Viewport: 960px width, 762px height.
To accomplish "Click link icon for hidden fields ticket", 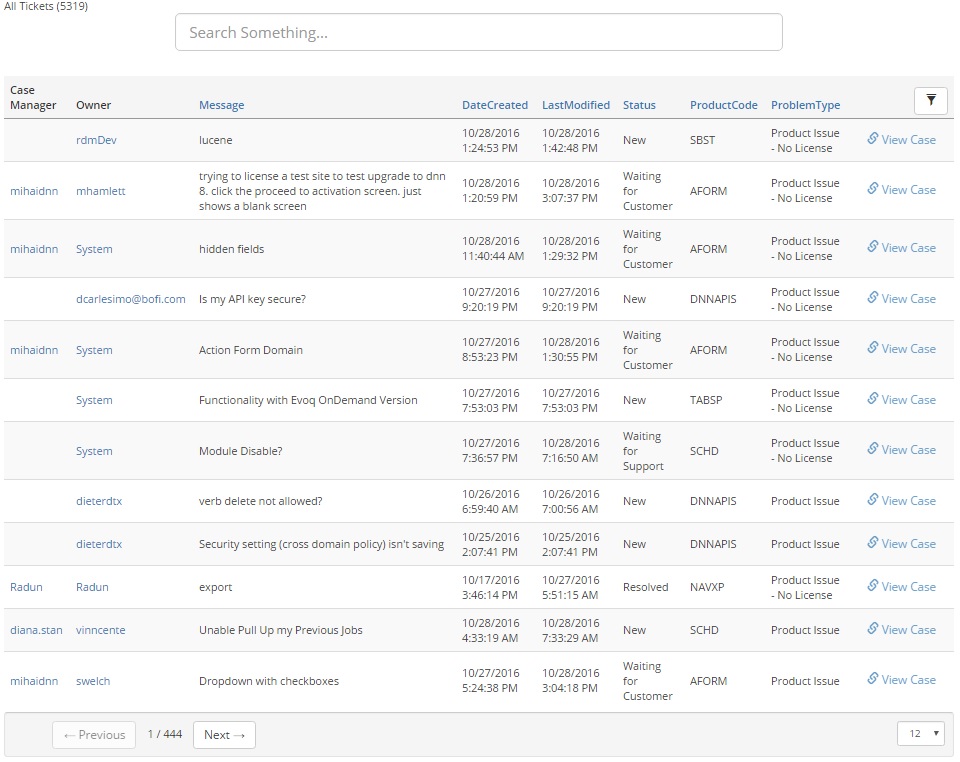I will click(872, 248).
